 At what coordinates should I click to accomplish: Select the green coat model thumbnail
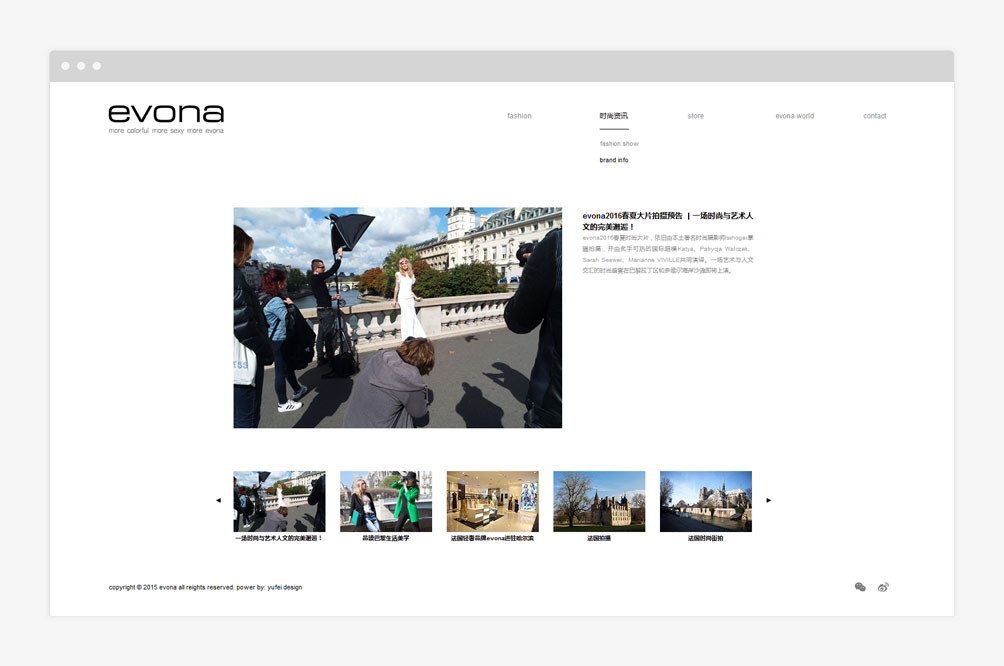click(x=386, y=501)
